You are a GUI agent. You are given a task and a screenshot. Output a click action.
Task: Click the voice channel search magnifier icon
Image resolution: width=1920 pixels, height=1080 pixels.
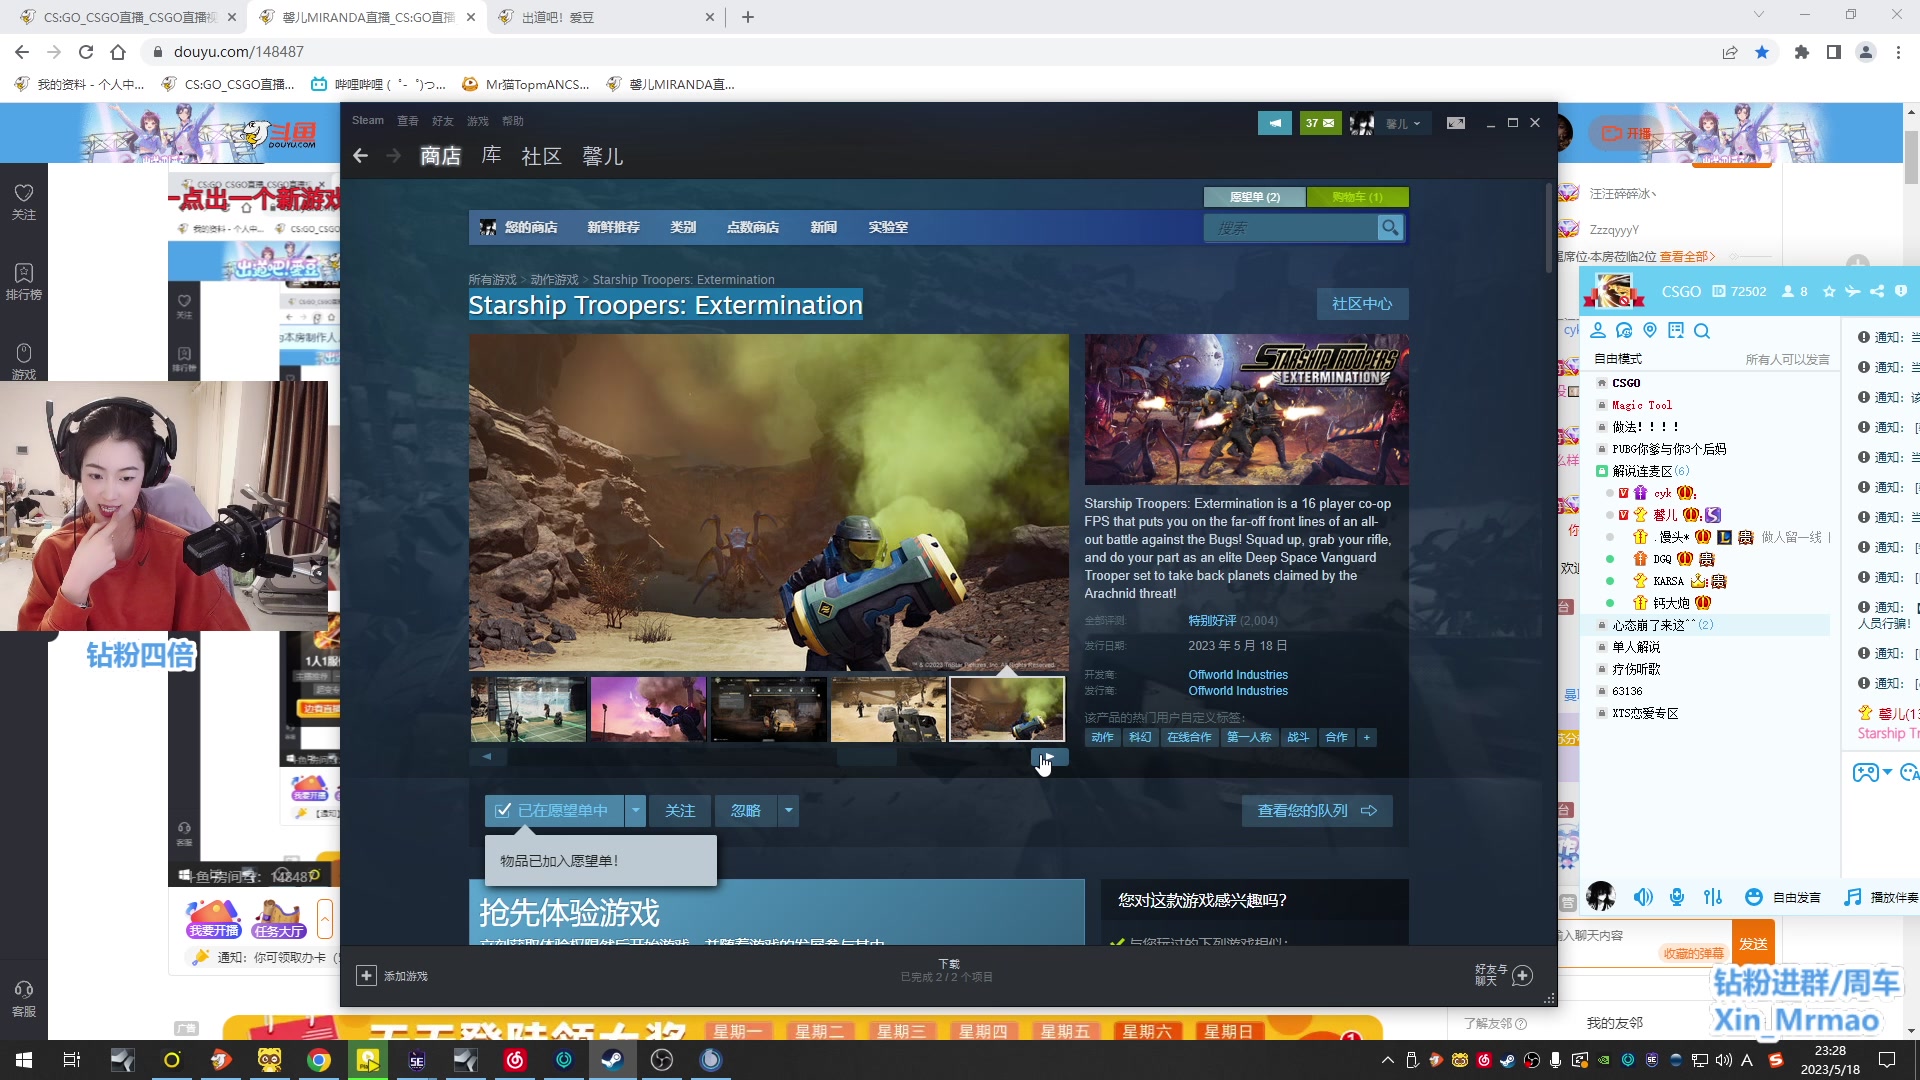click(x=1702, y=331)
